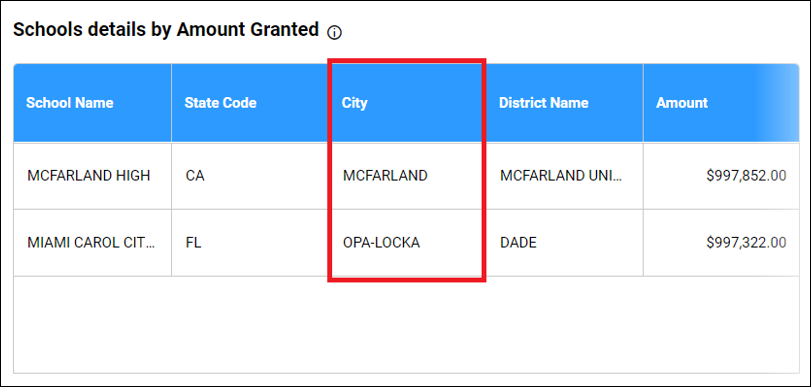Click the MCFARLAND UNI... district cell
Screen dimensions: 811x387
(x=565, y=176)
